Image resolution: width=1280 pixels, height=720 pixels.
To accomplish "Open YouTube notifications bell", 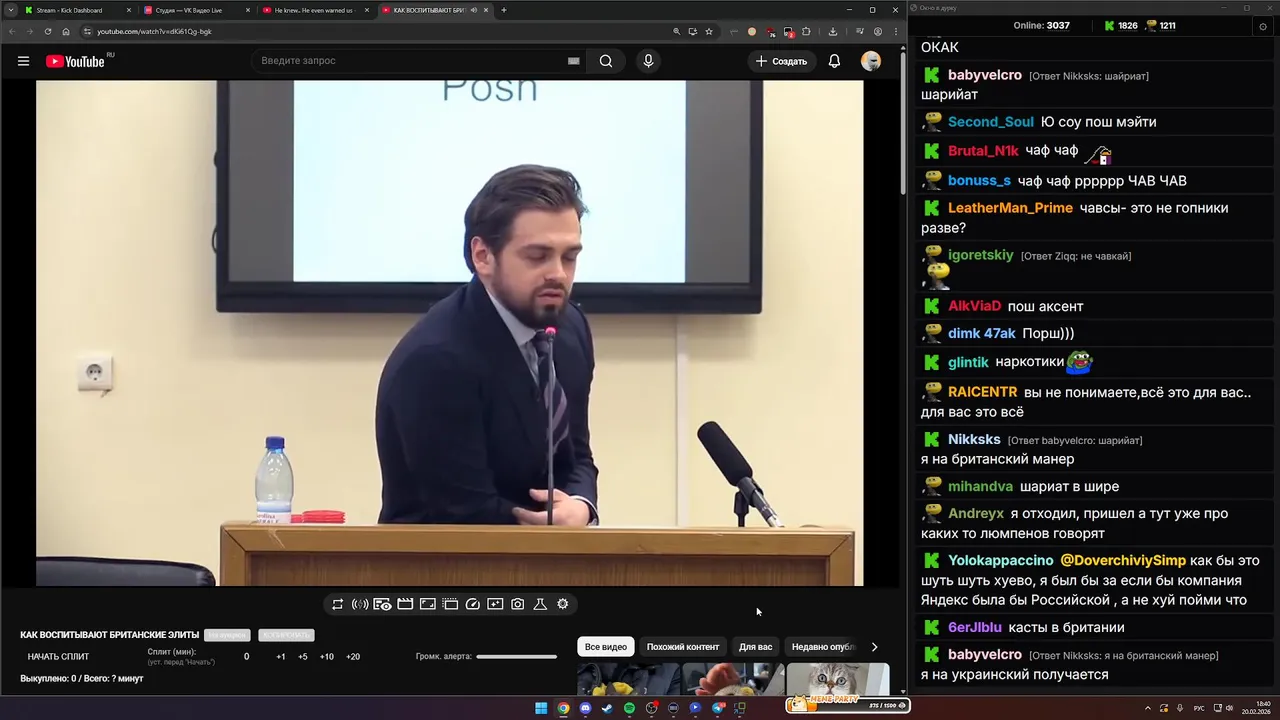I will (x=834, y=61).
